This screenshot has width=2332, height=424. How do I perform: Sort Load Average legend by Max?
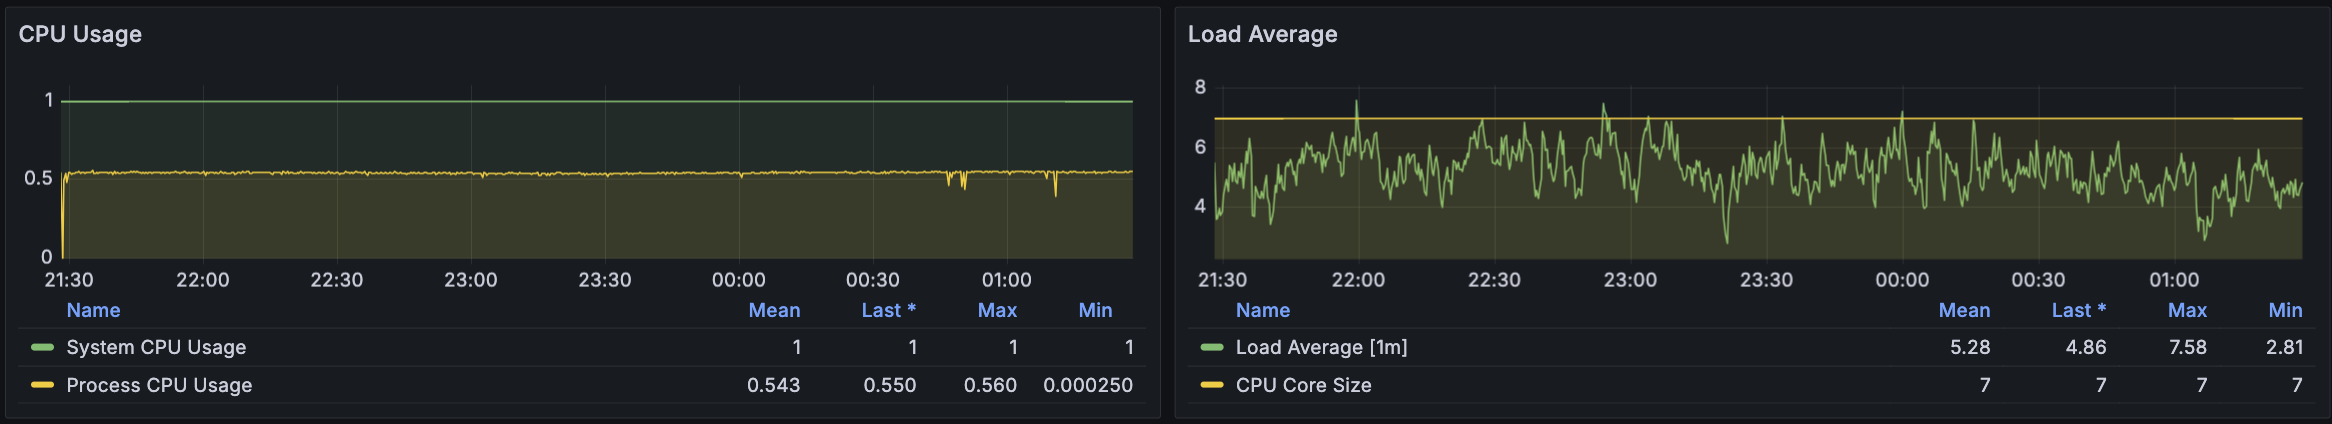2187,310
